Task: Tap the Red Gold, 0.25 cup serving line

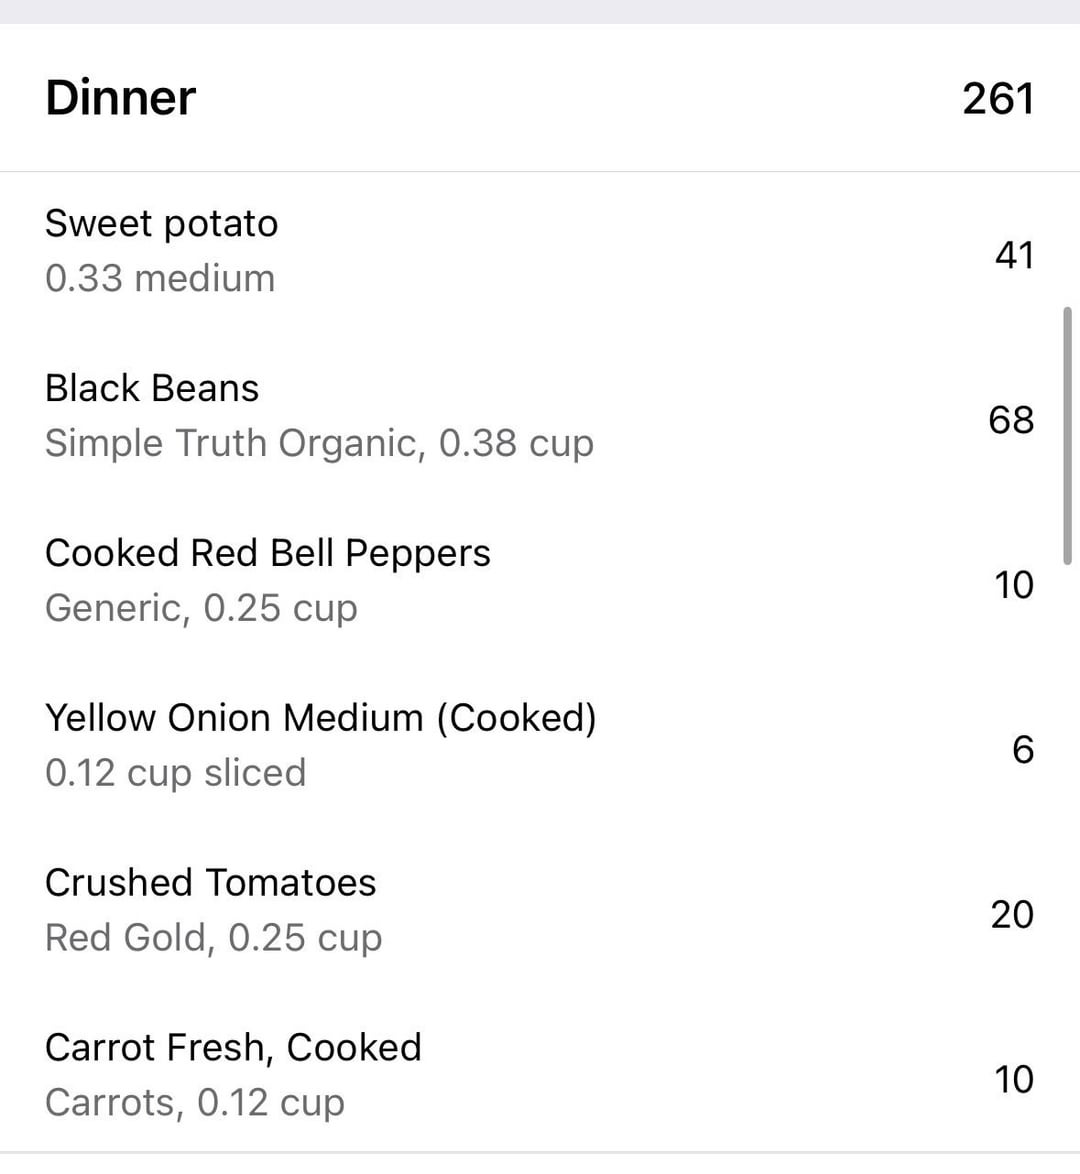Action: (x=214, y=938)
